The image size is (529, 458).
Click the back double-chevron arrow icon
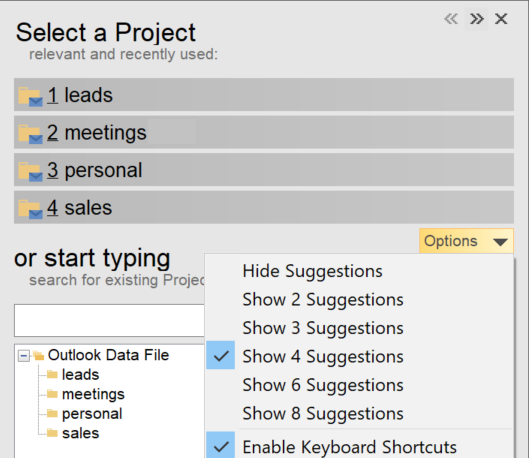(451, 19)
